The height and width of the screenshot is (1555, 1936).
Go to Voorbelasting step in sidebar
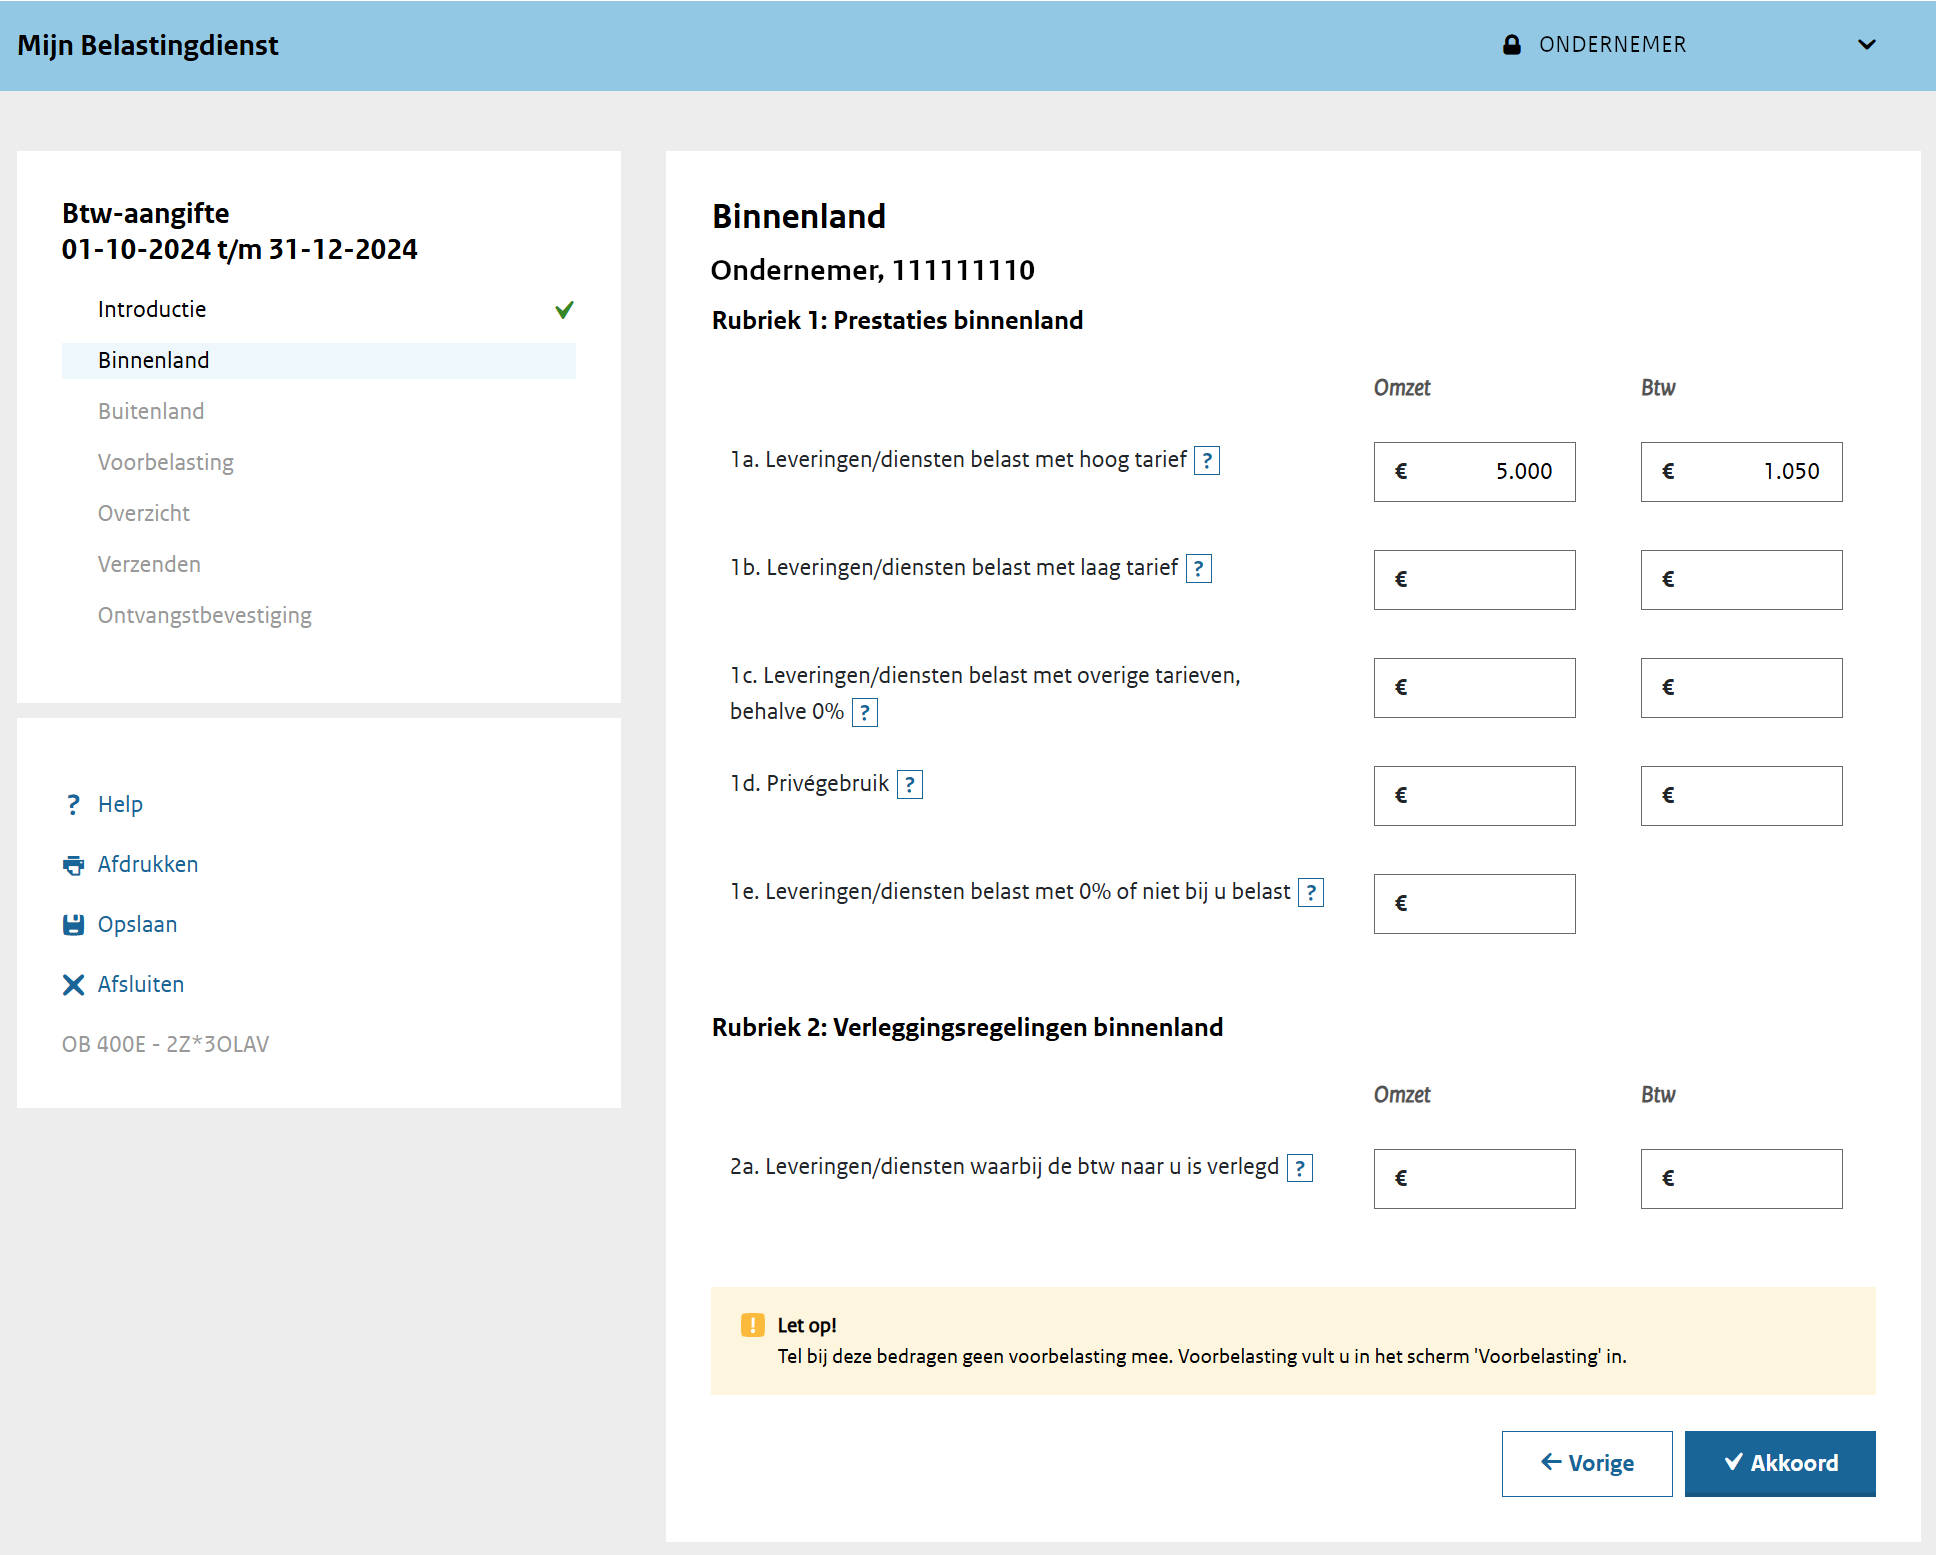pyautogui.click(x=166, y=463)
